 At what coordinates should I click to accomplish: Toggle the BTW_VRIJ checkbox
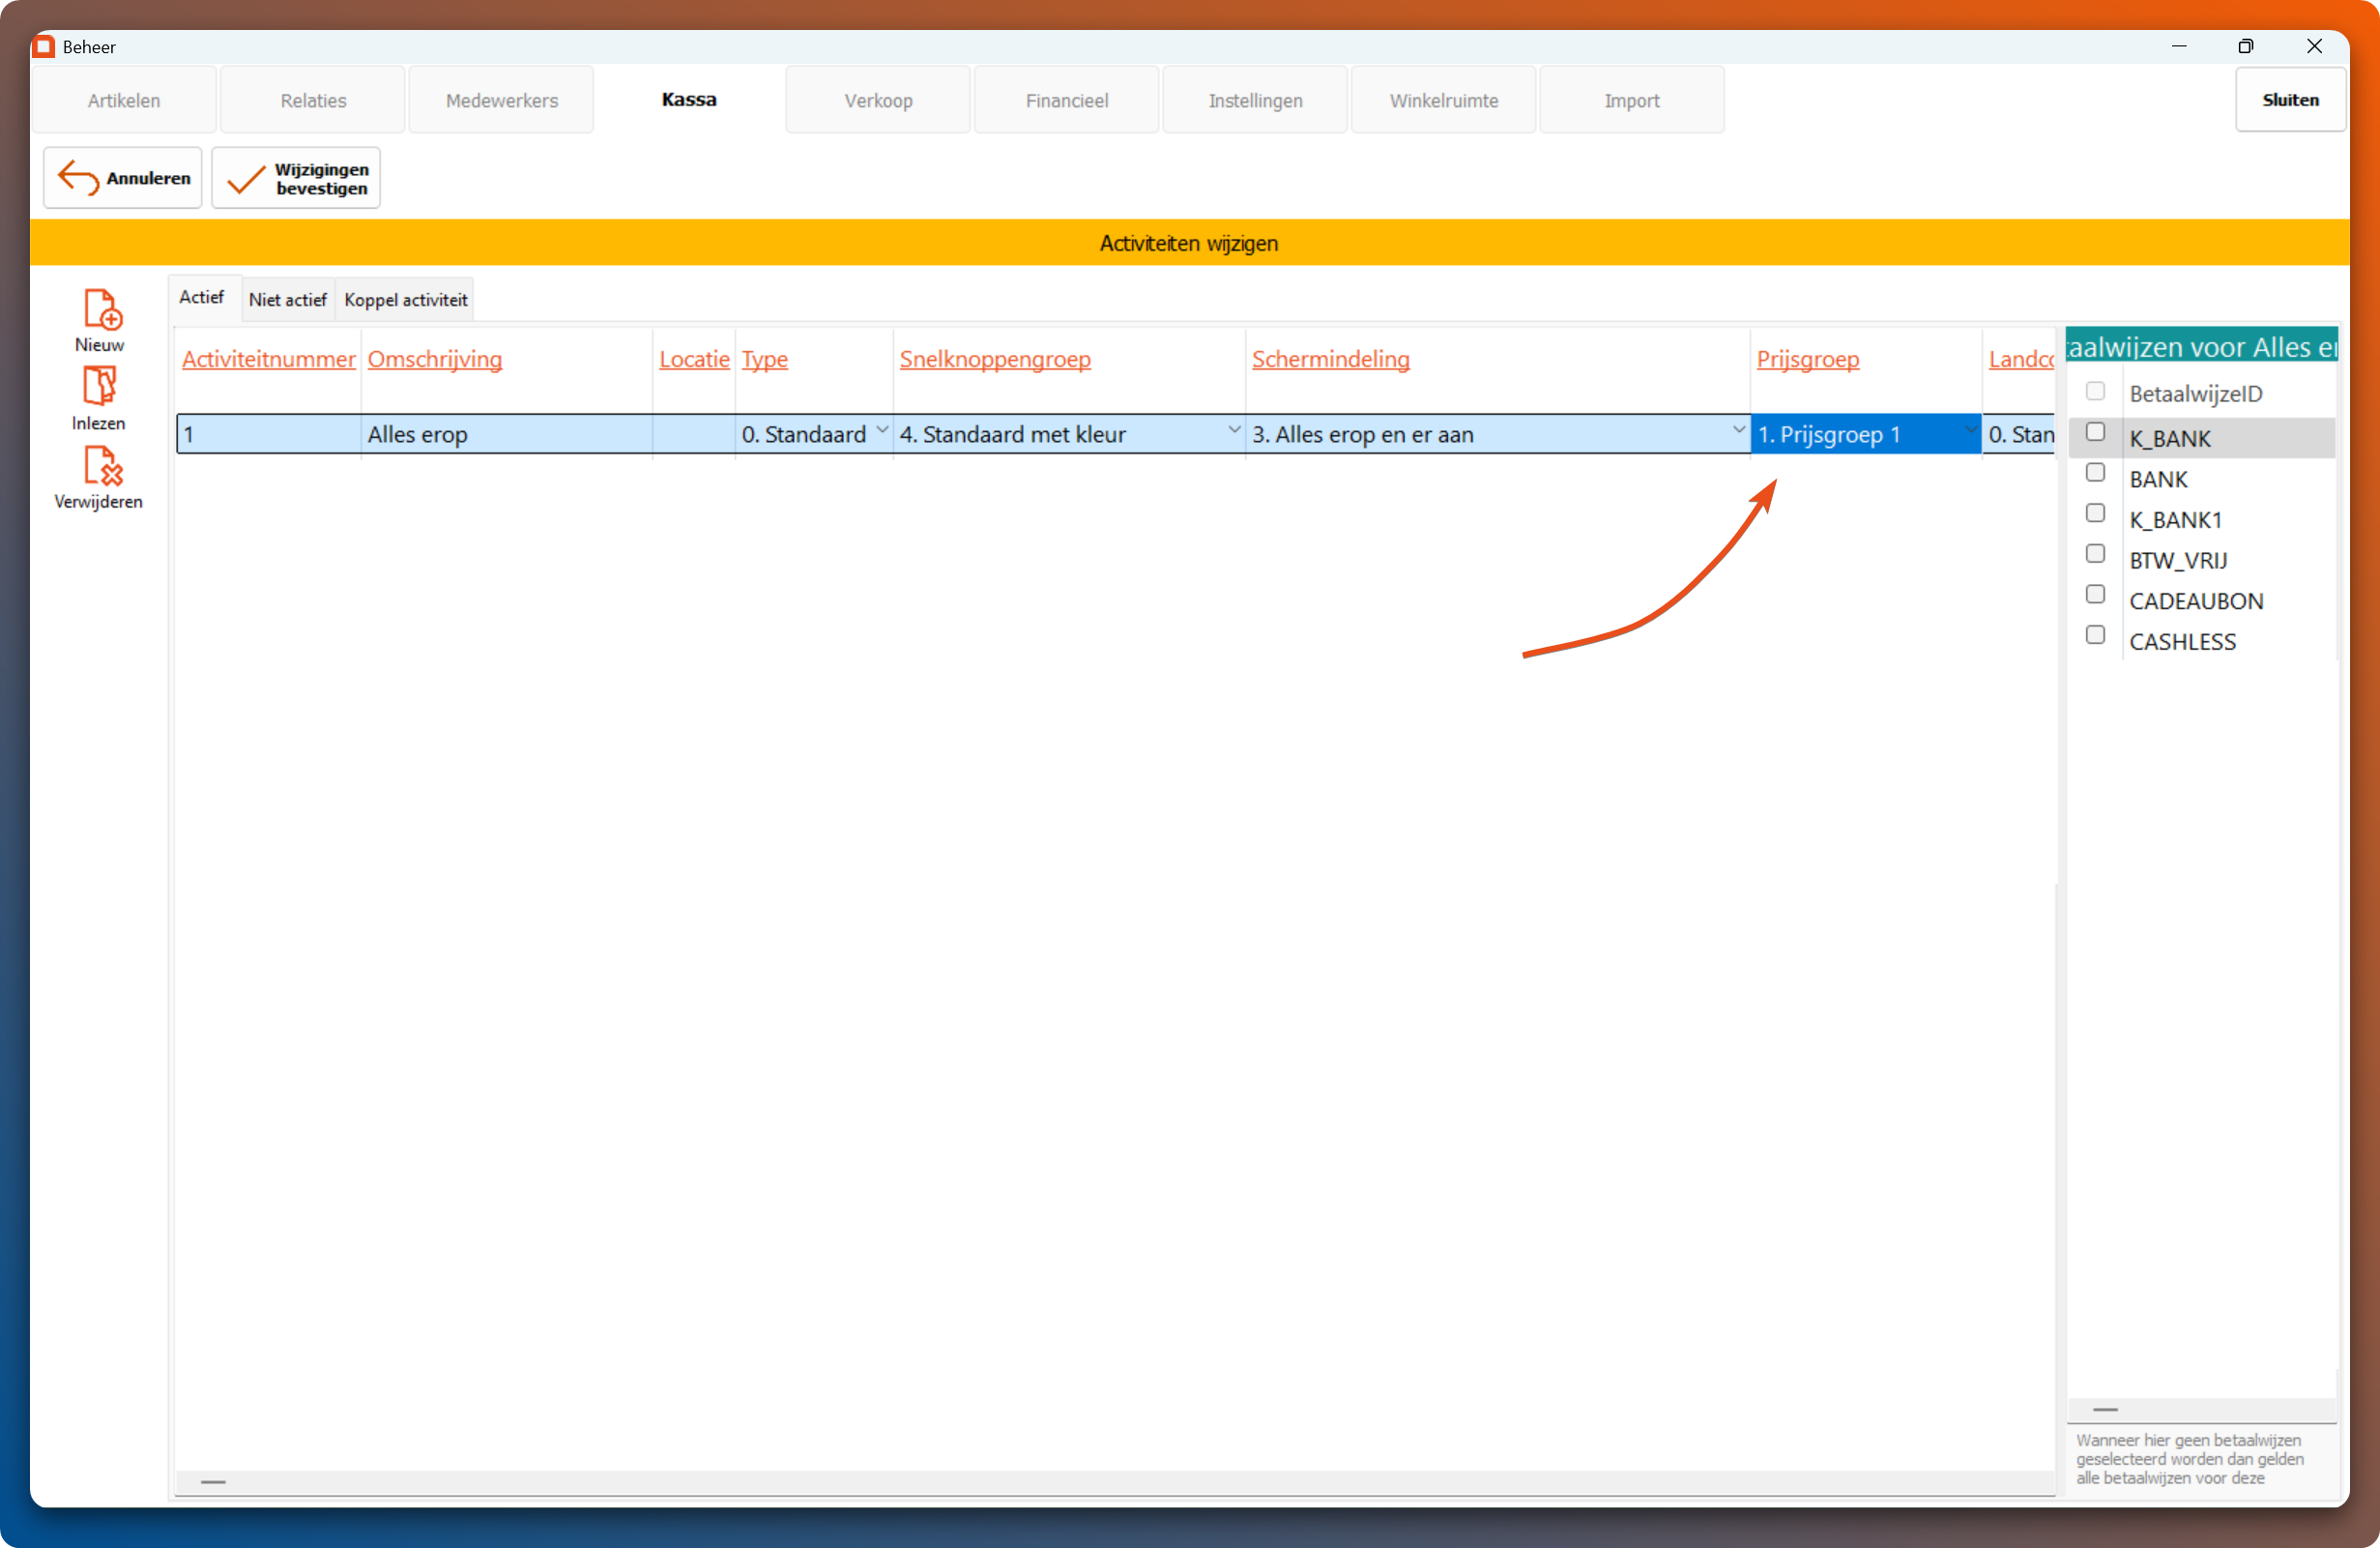point(2095,554)
